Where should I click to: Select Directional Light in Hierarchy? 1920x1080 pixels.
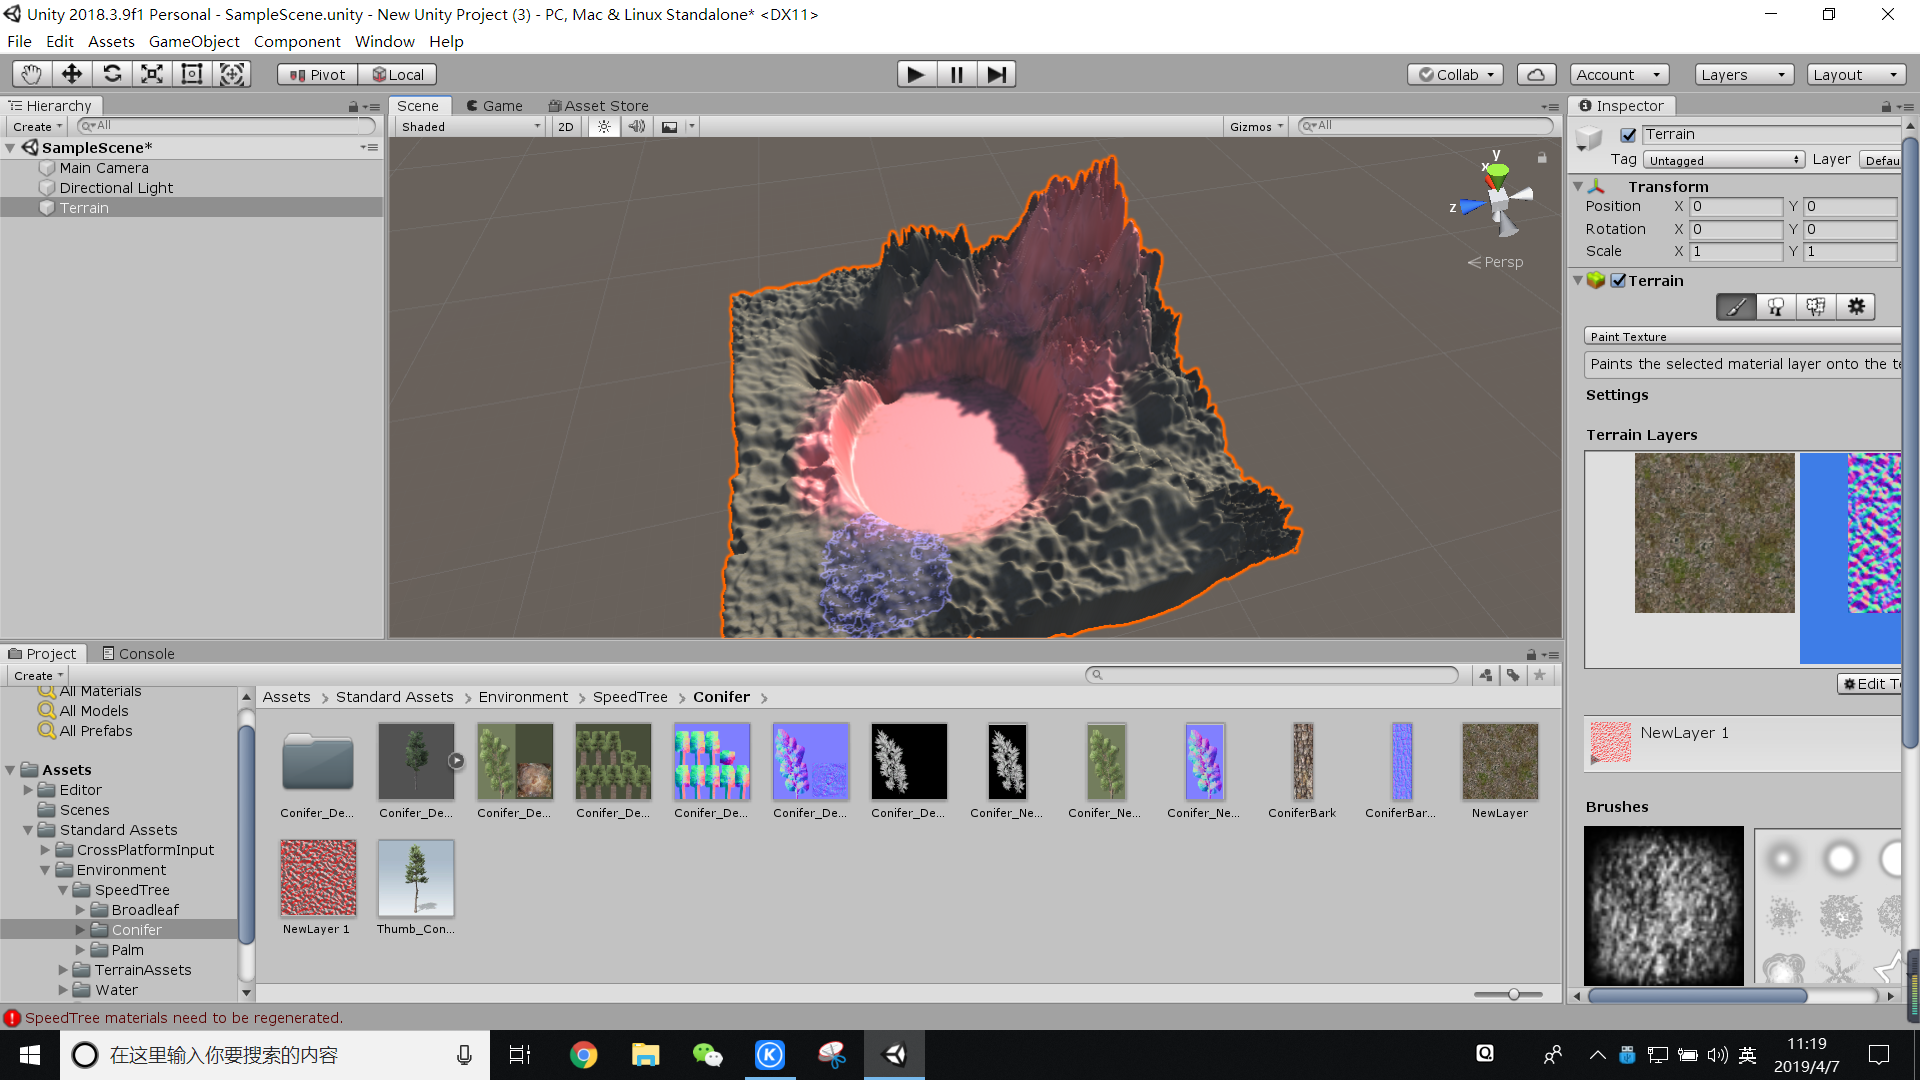coord(116,188)
